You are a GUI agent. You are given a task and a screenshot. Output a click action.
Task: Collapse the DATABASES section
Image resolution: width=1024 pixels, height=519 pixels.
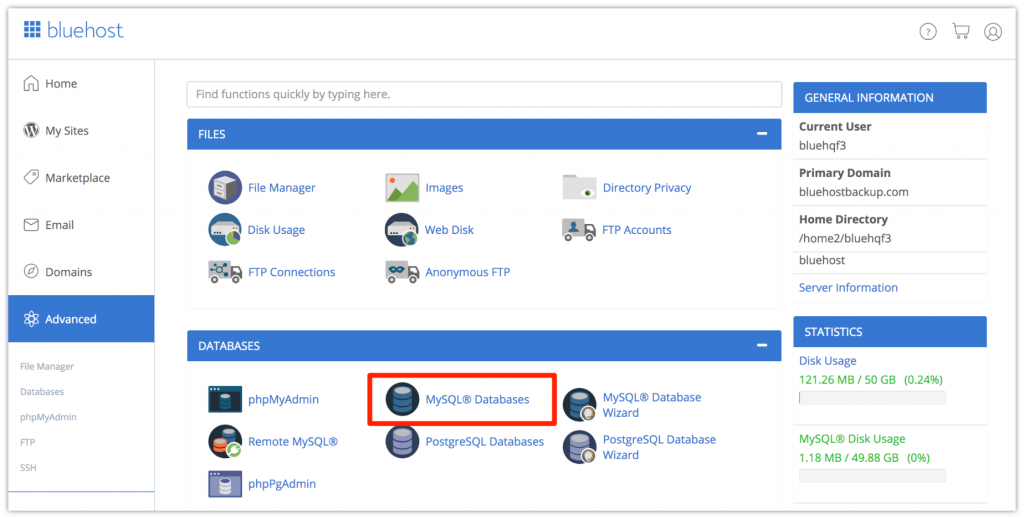(761, 345)
